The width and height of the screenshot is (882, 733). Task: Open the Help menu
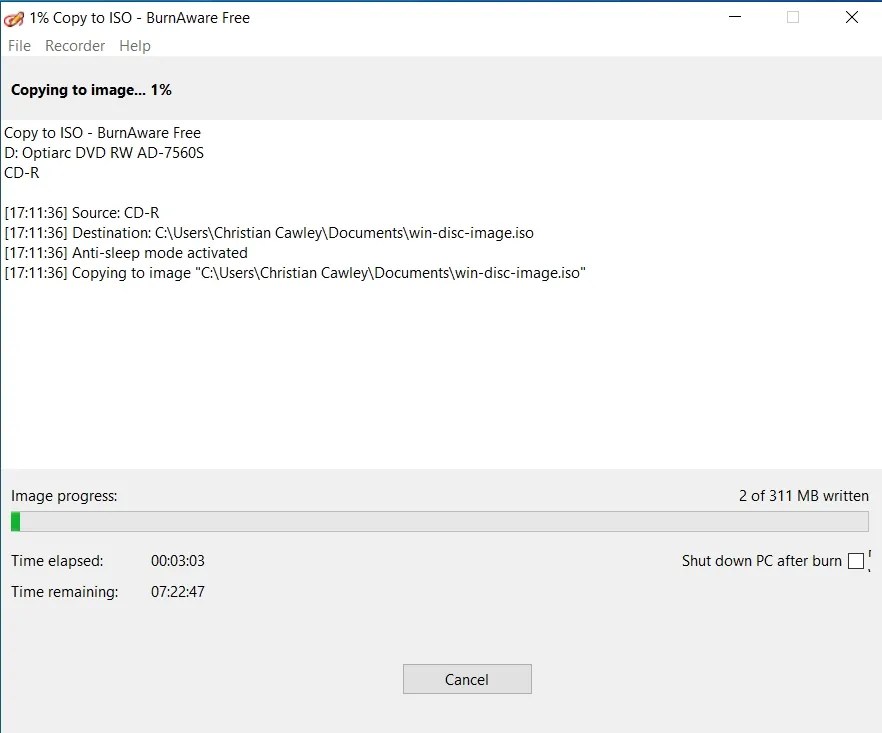click(135, 45)
